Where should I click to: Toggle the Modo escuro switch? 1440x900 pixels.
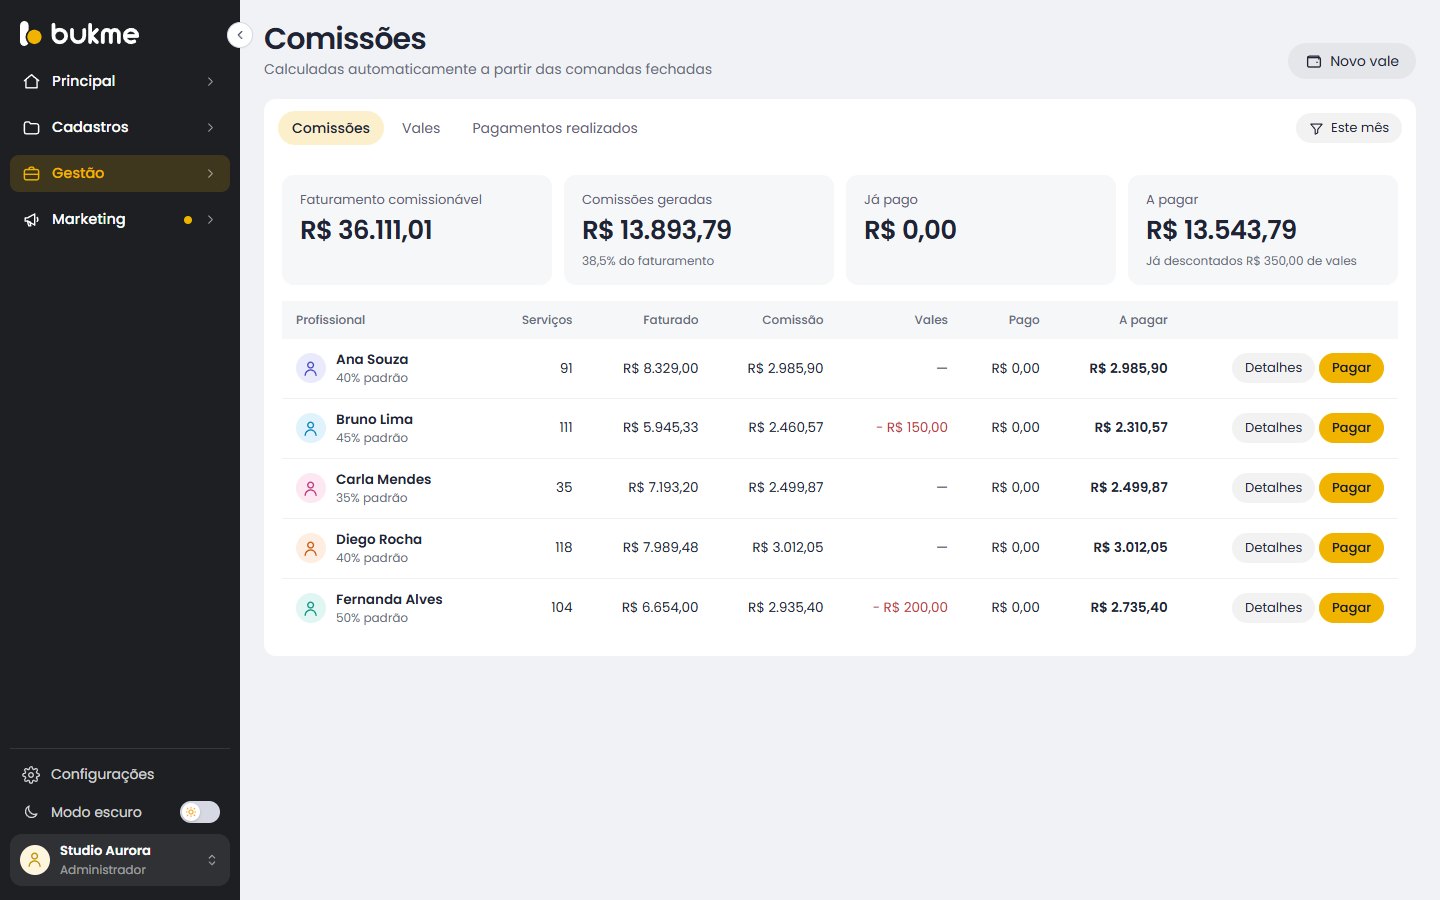click(200, 812)
